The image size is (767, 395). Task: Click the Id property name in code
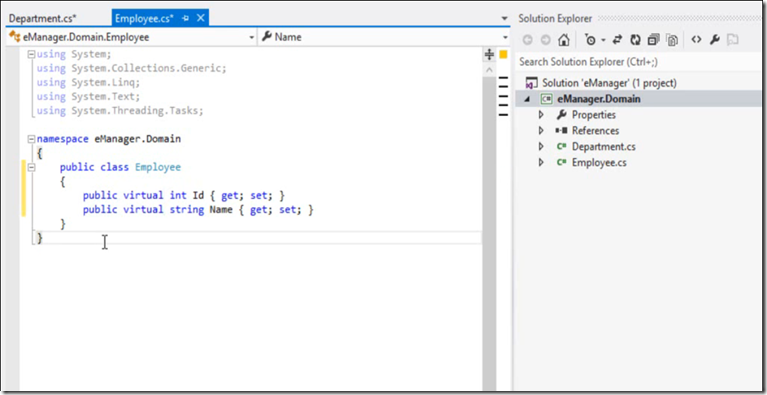click(198, 196)
